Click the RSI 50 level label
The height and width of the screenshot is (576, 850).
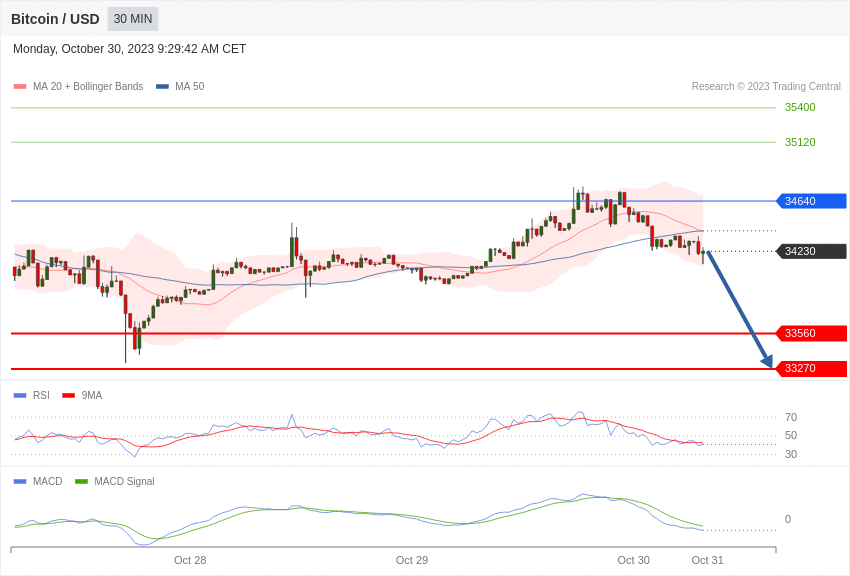coord(791,435)
